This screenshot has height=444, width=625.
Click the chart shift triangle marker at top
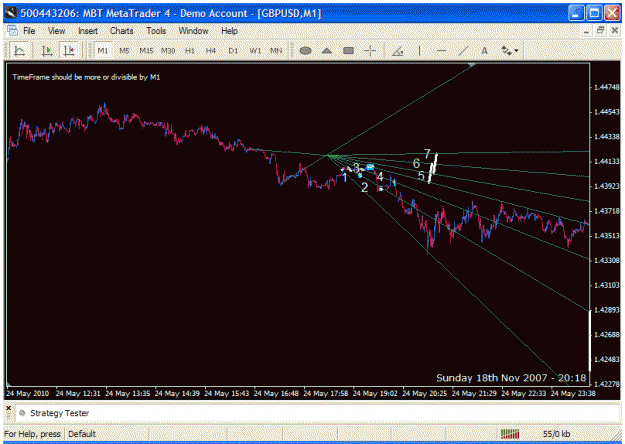coord(472,65)
